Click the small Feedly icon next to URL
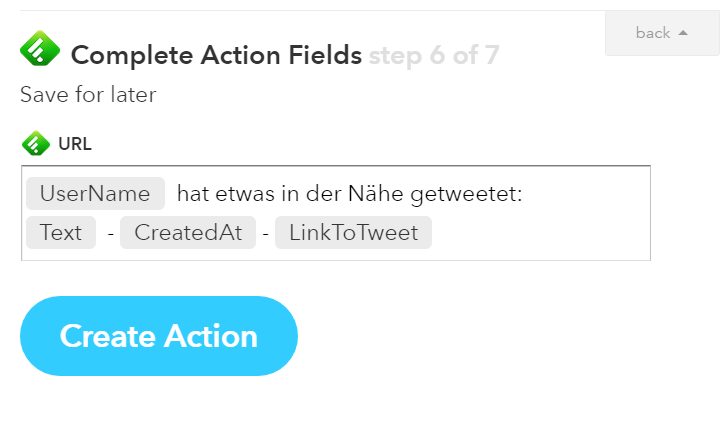The image size is (723, 436). click(x=36, y=143)
